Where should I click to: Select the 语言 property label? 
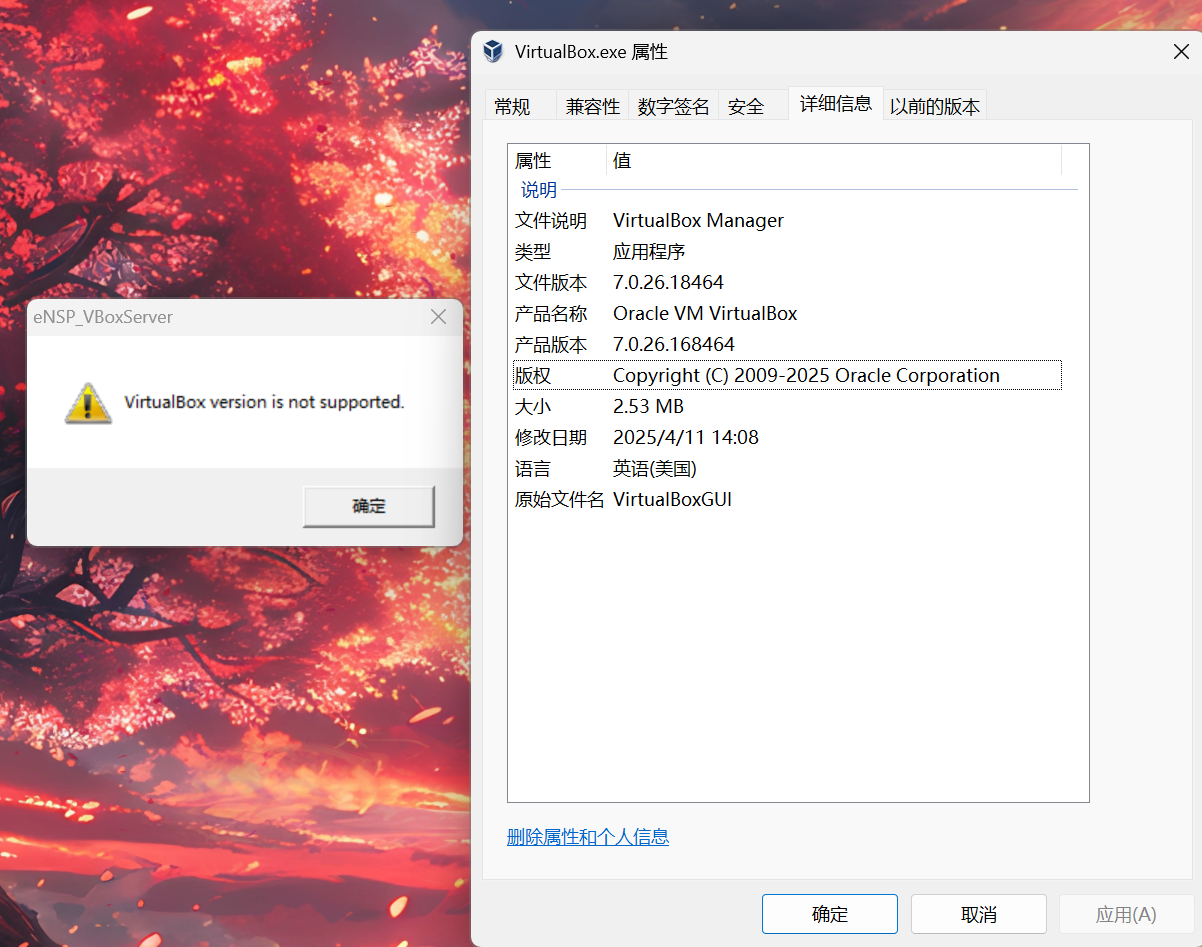coord(533,468)
